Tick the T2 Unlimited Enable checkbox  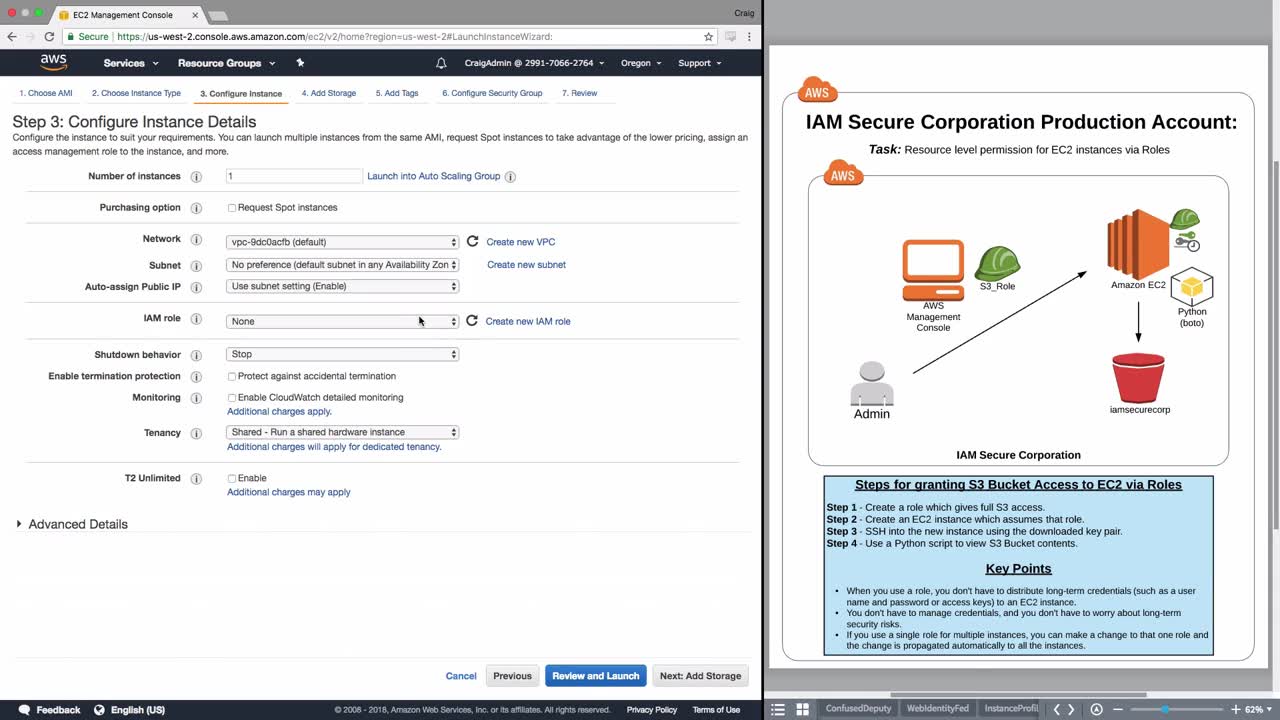(232, 479)
